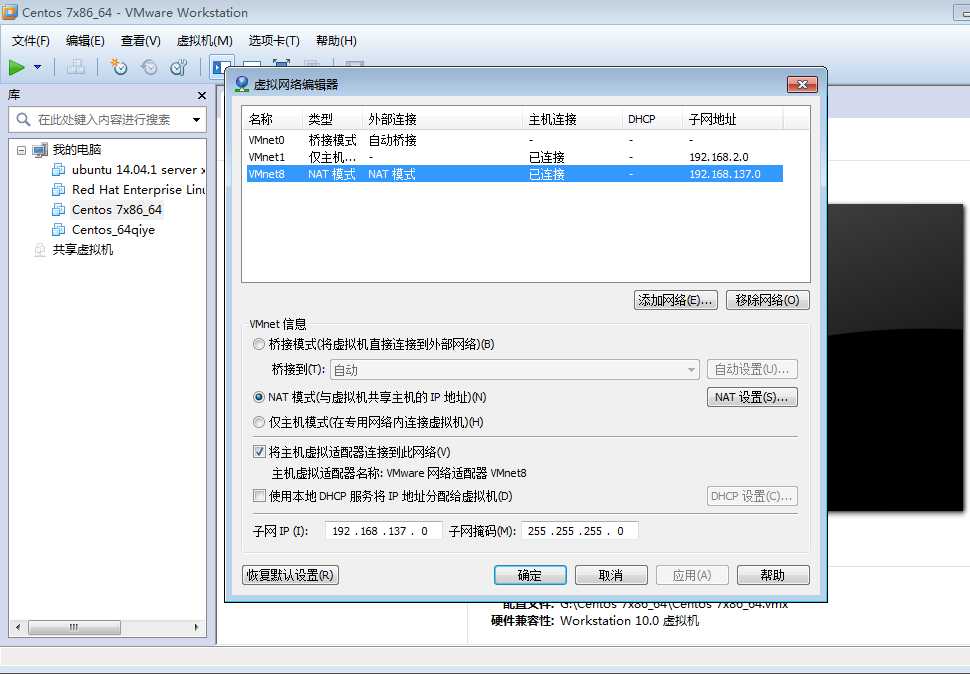Screen dimensions: 970x674
Task: Click the 移除网络(O) button
Action: (x=768, y=301)
